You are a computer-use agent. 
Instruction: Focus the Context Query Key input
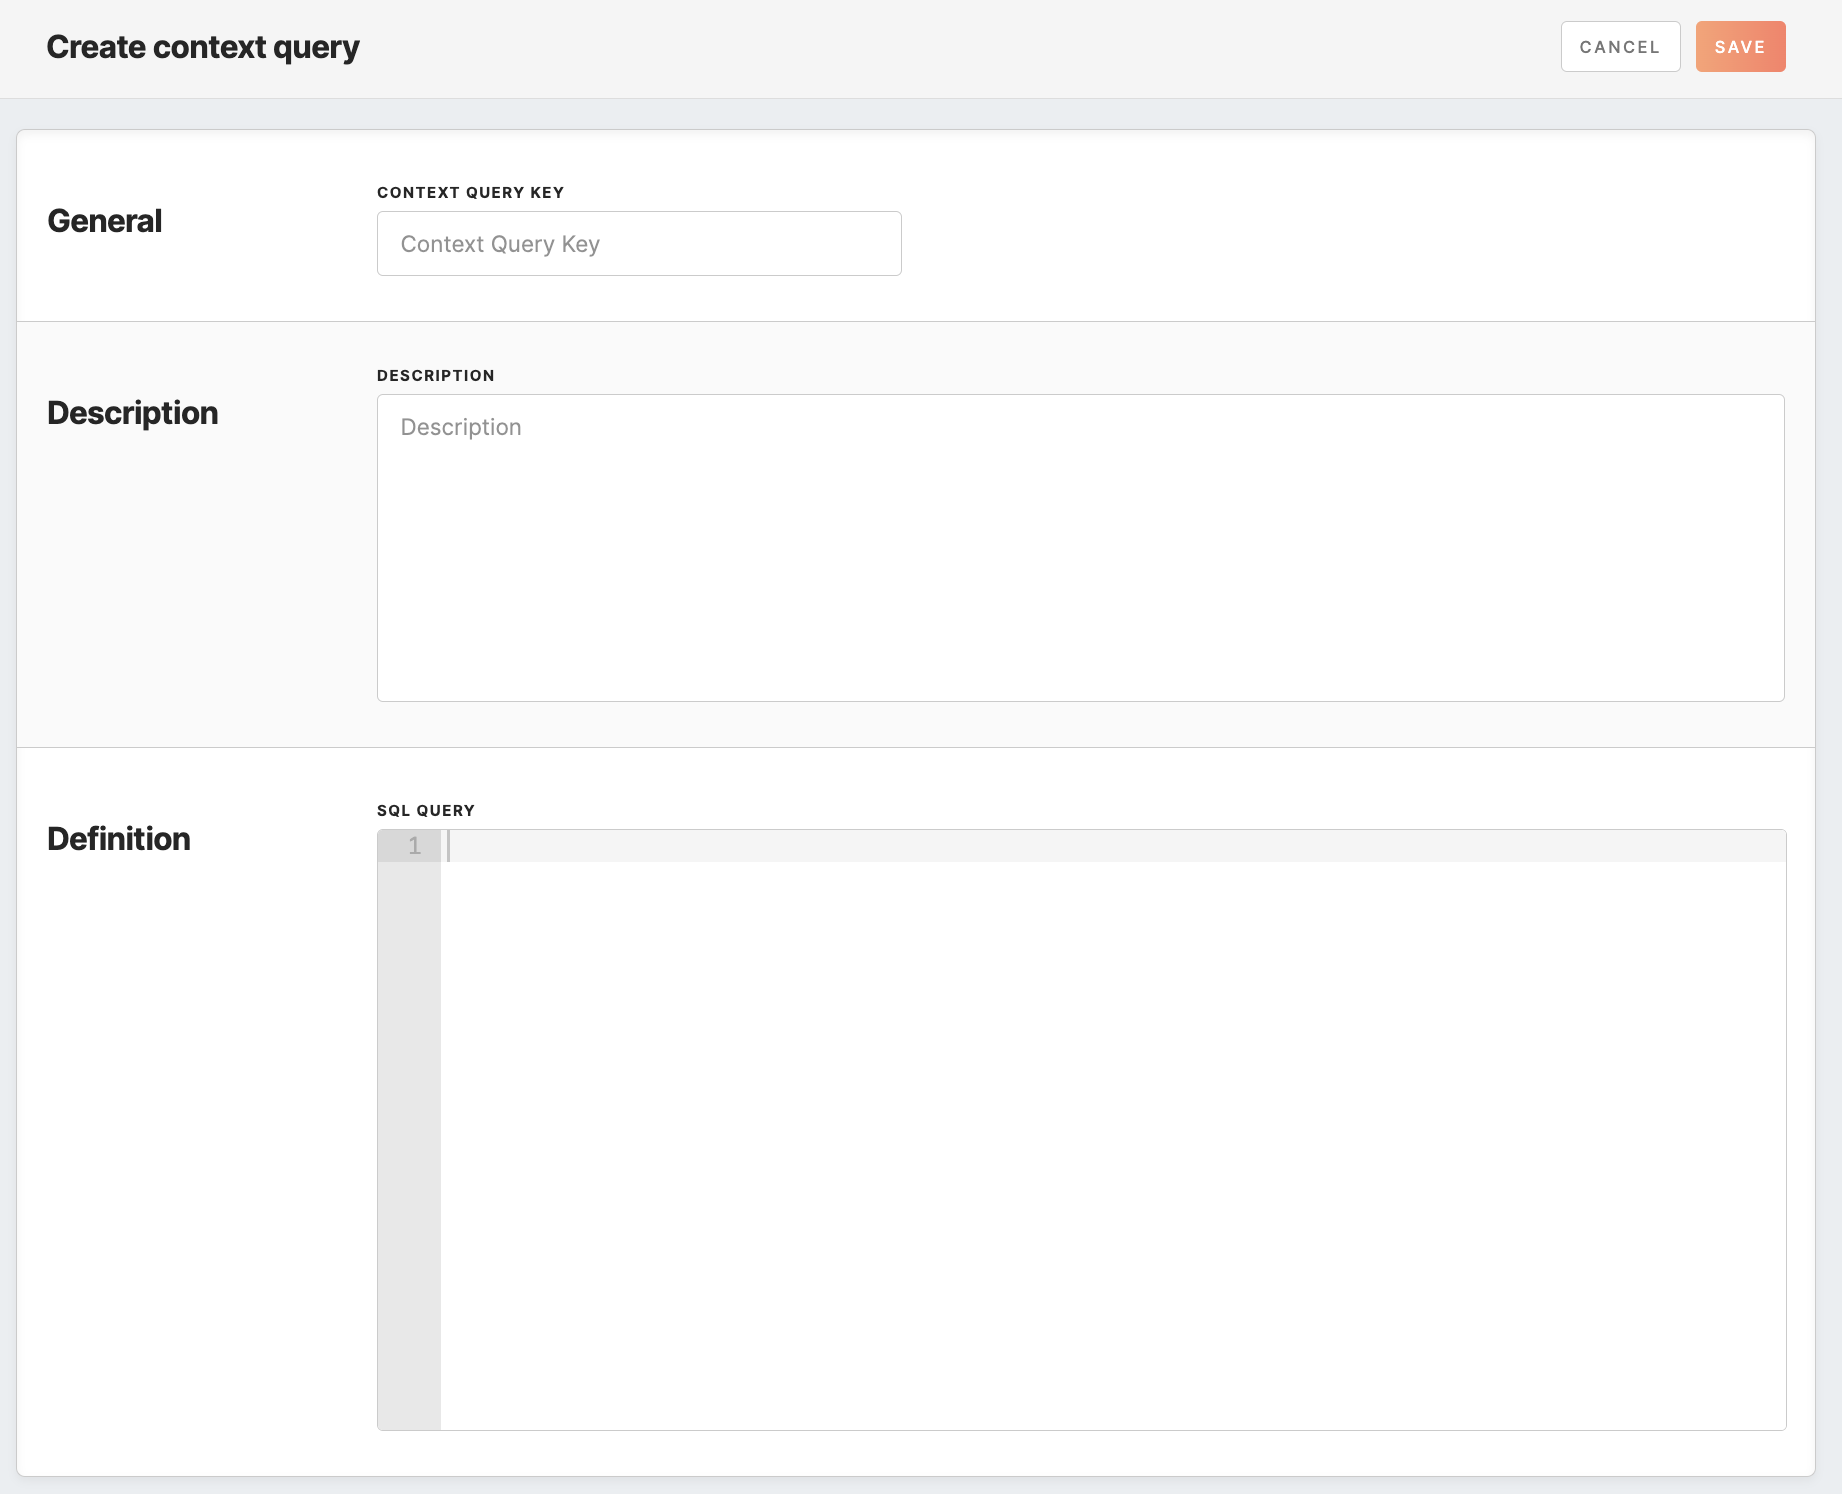click(639, 243)
